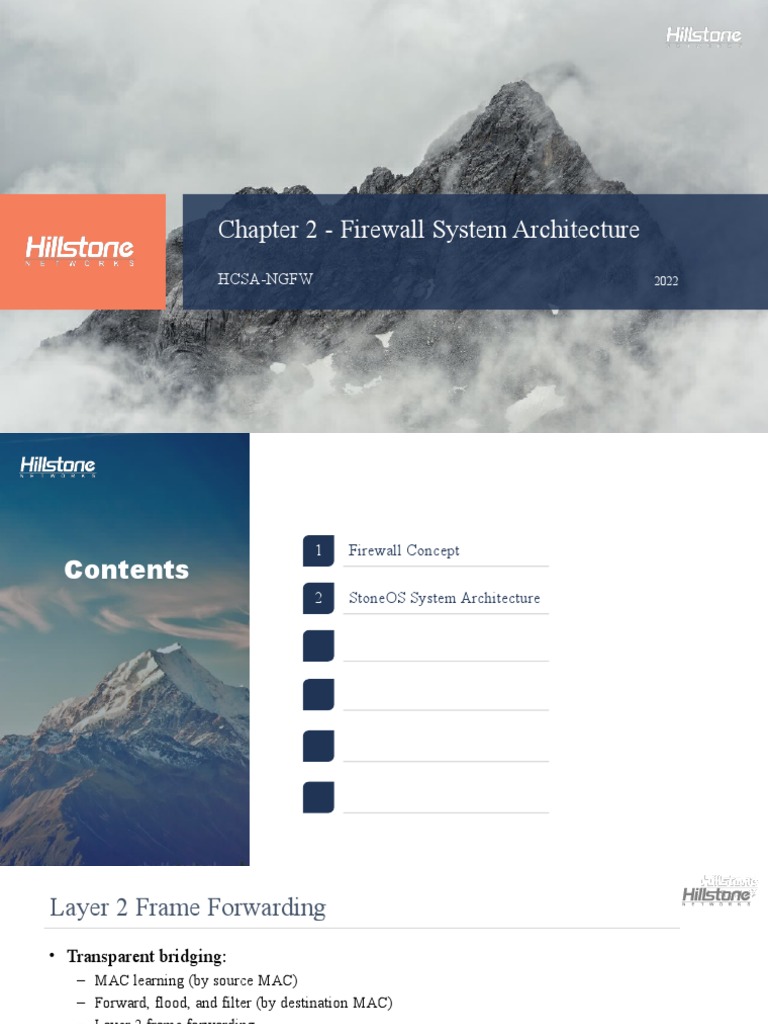The image size is (768, 1024).
Task: Click the fourth empty blue contents box
Action: tap(318, 694)
